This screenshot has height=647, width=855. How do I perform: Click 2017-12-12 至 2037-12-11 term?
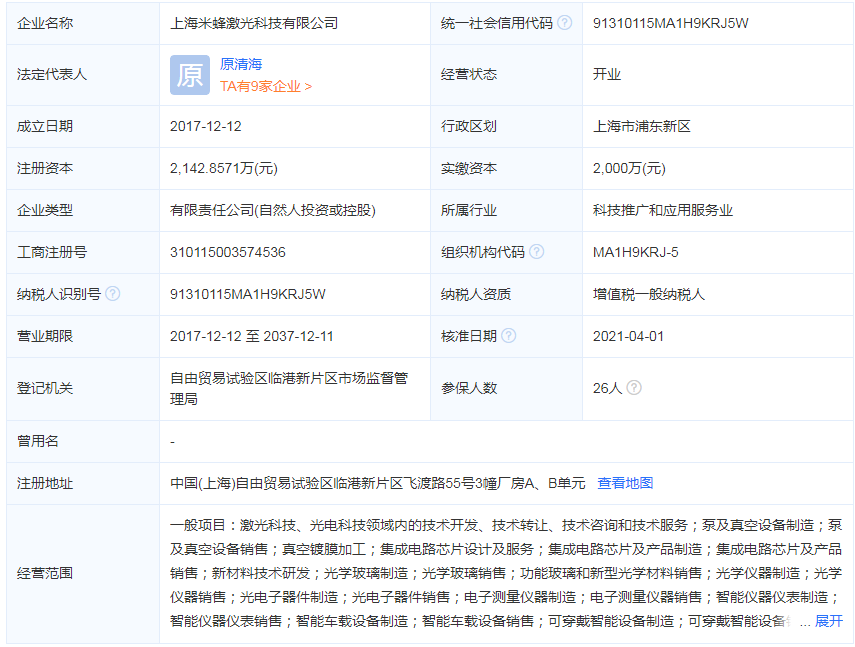pos(251,336)
